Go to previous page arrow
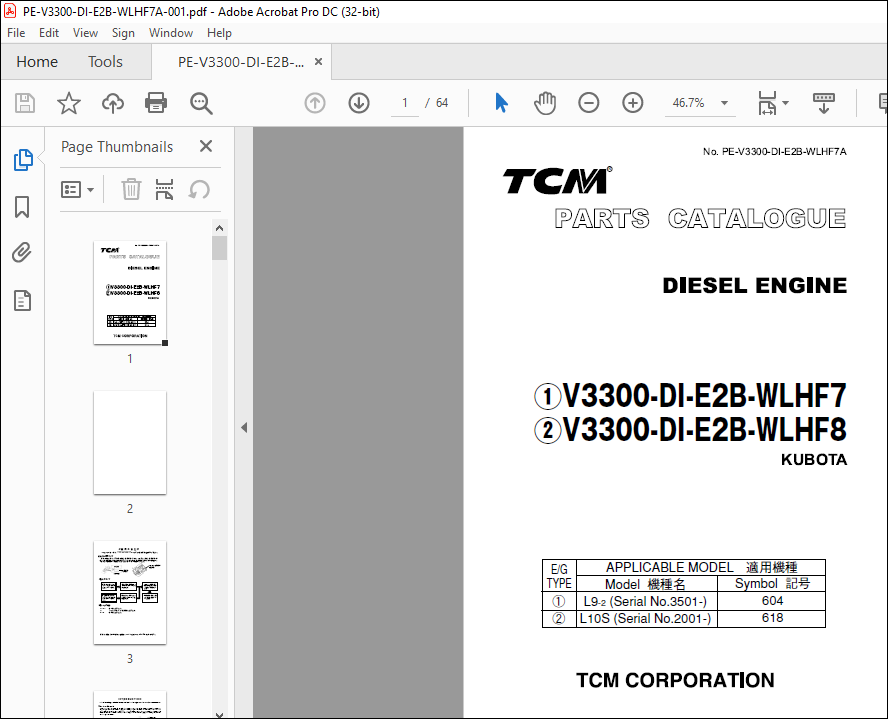 [x=315, y=103]
